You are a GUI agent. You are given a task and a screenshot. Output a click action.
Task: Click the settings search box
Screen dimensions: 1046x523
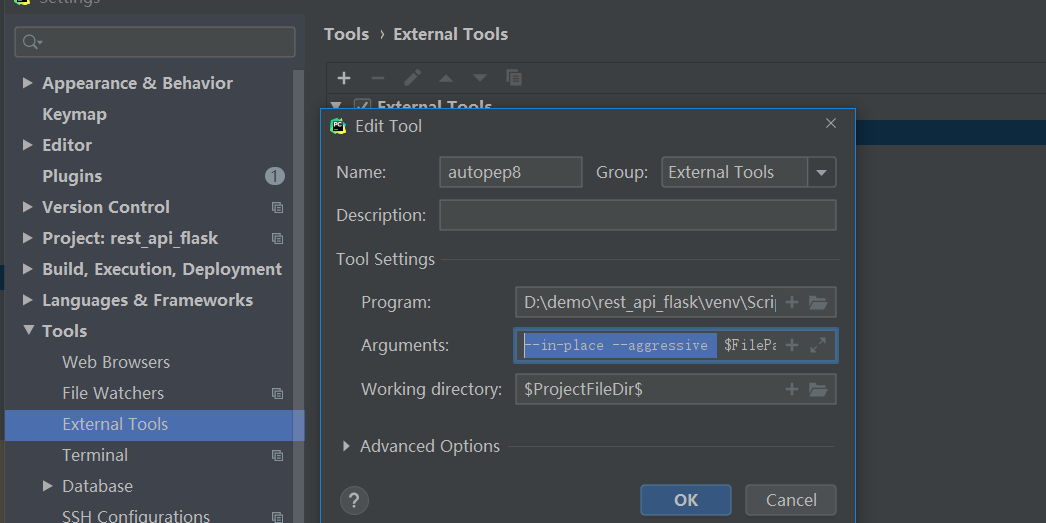[x=155, y=42]
